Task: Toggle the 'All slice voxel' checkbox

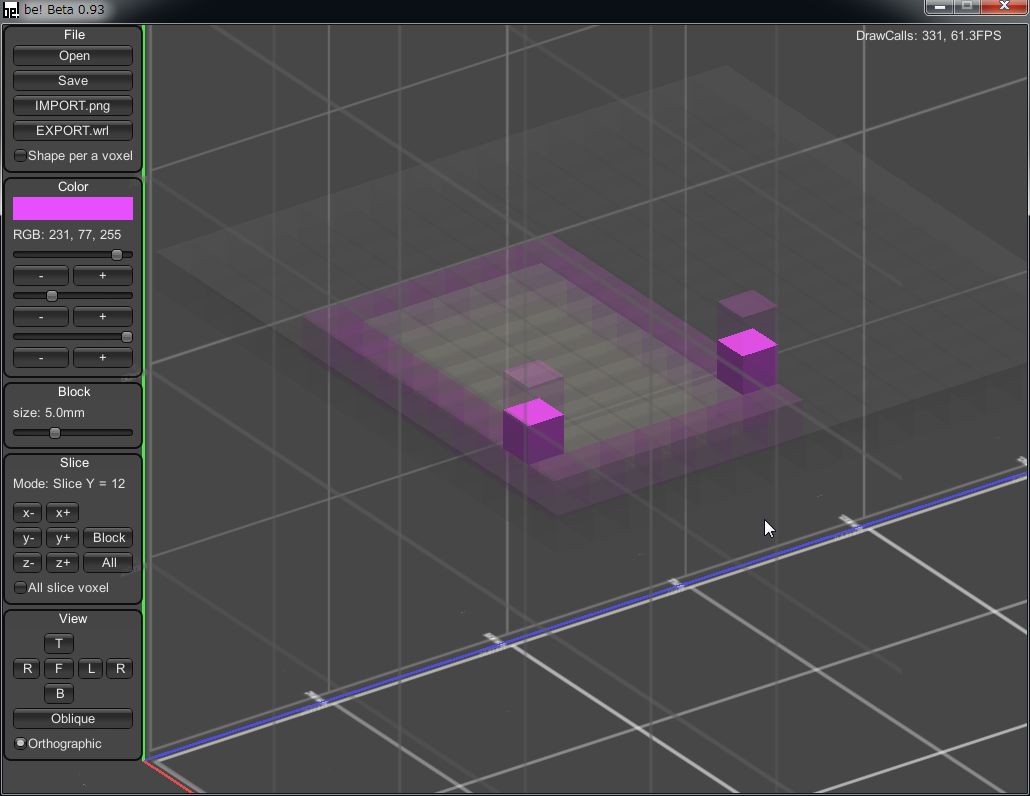Action: point(21,588)
